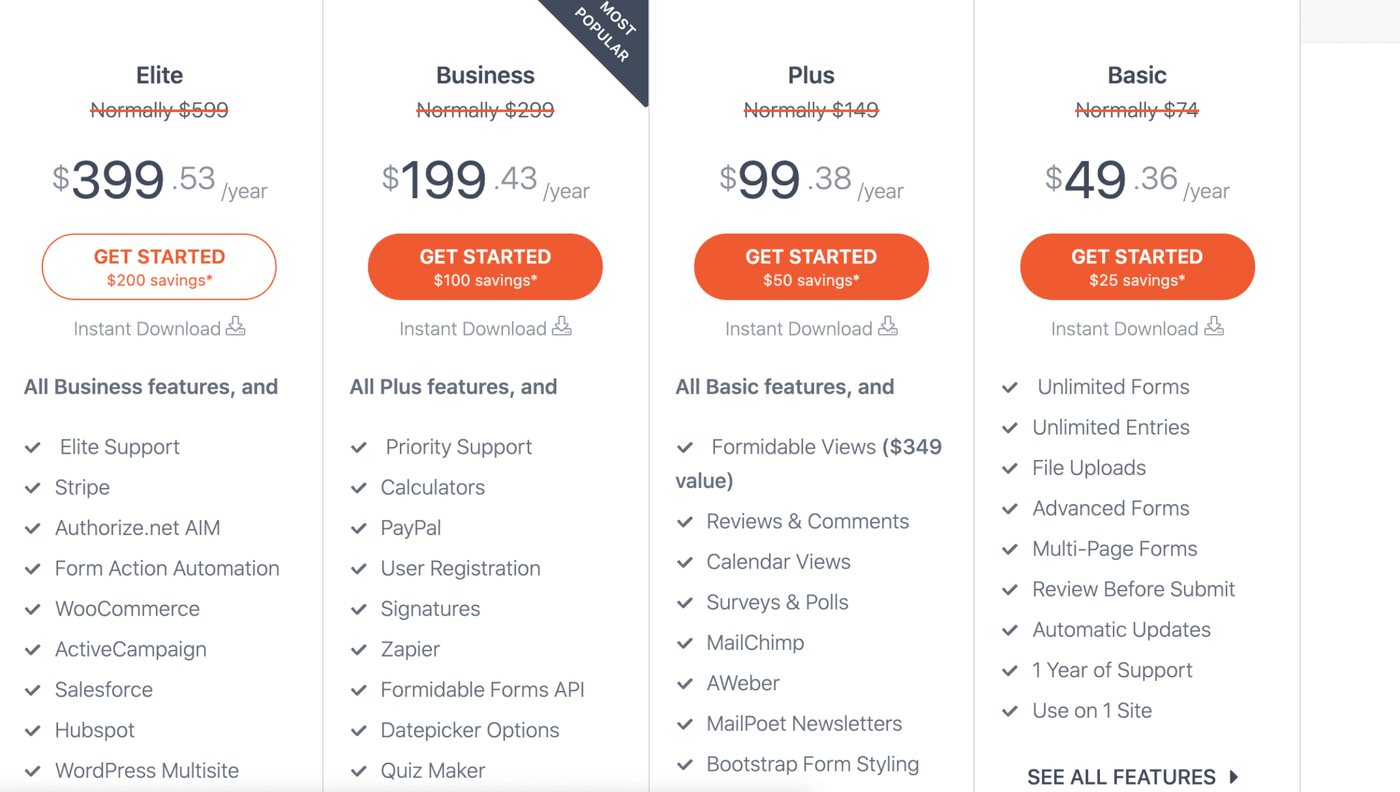
Task: Click the Zapier feature item
Action: click(x=410, y=649)
